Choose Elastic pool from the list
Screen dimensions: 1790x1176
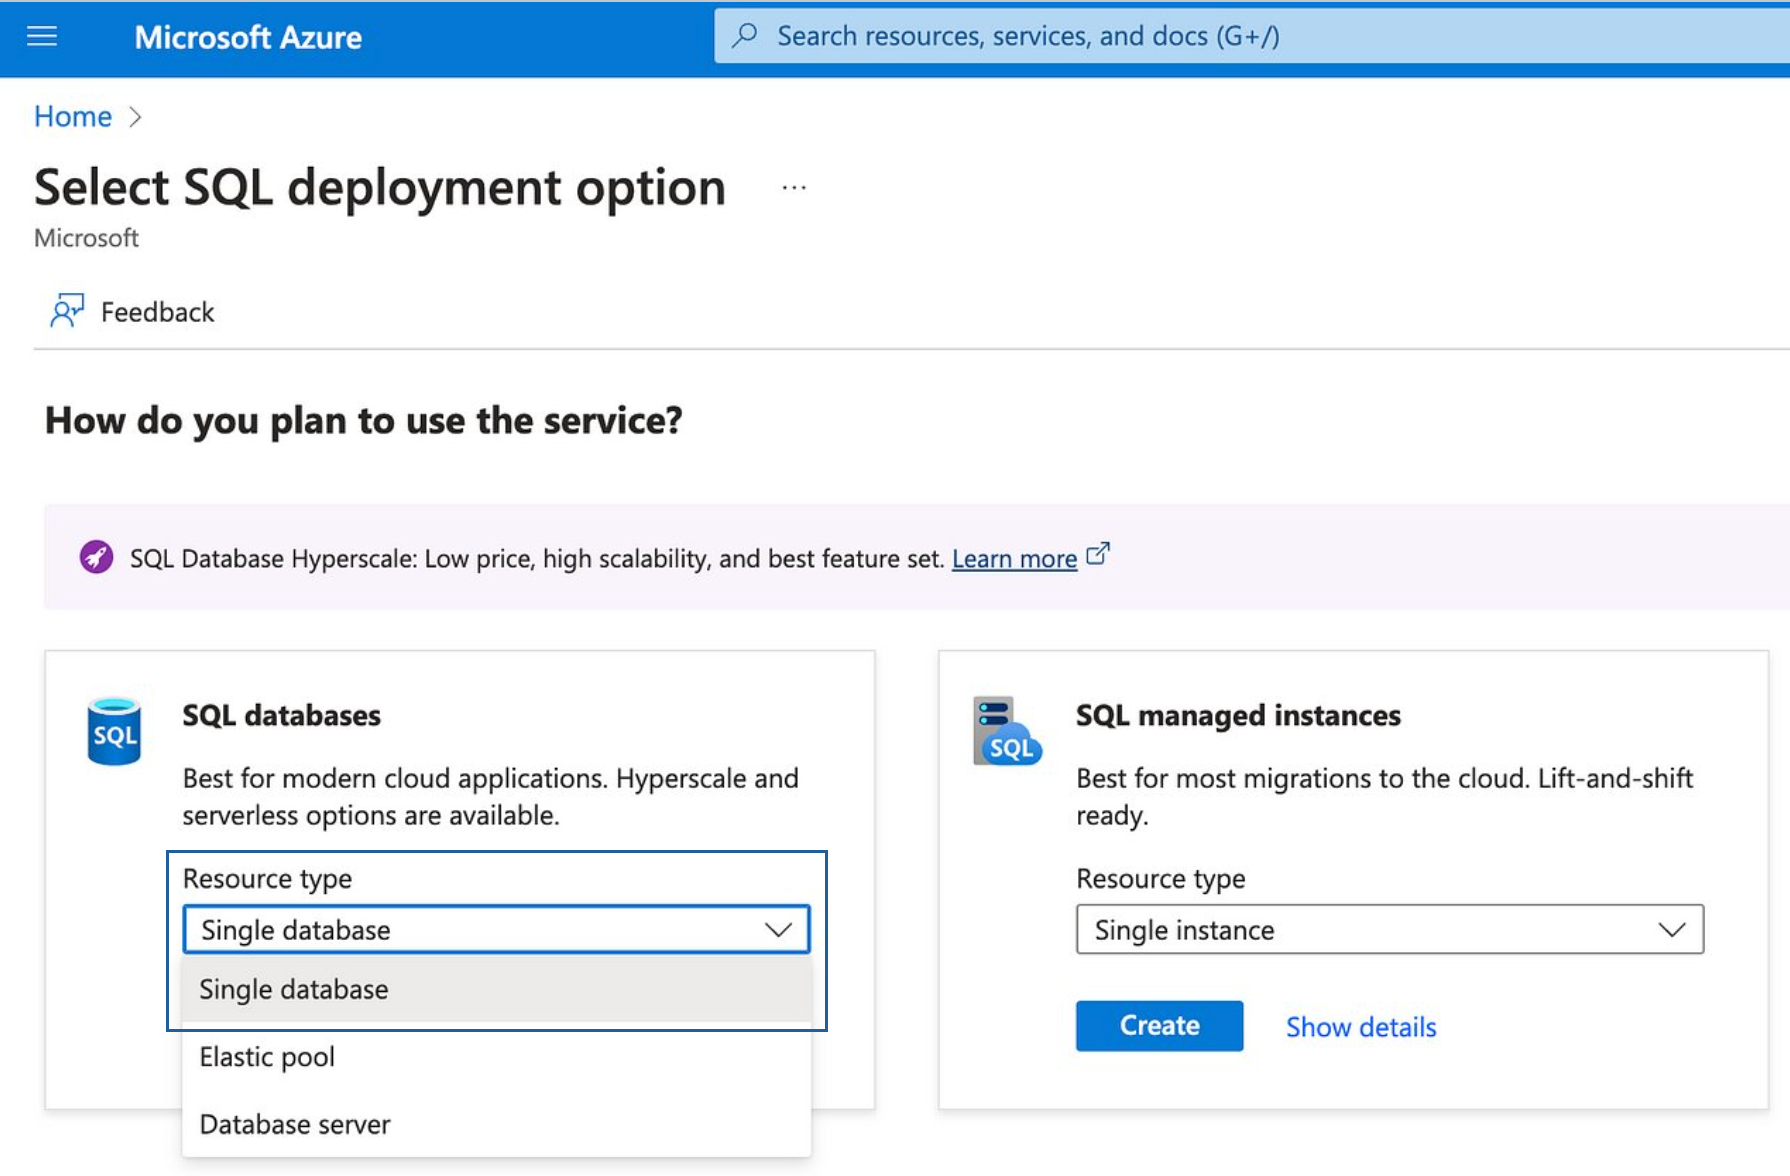267,1057
